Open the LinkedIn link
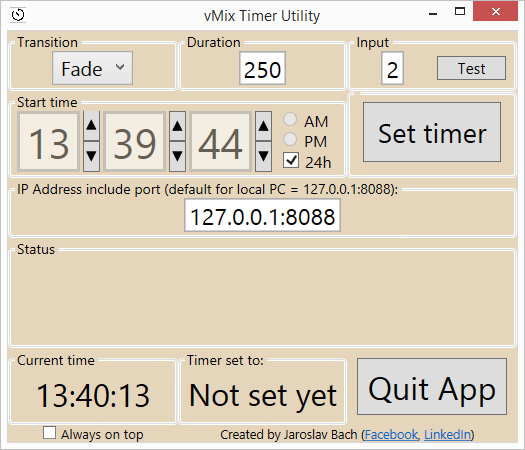 [x=447, y=435]
